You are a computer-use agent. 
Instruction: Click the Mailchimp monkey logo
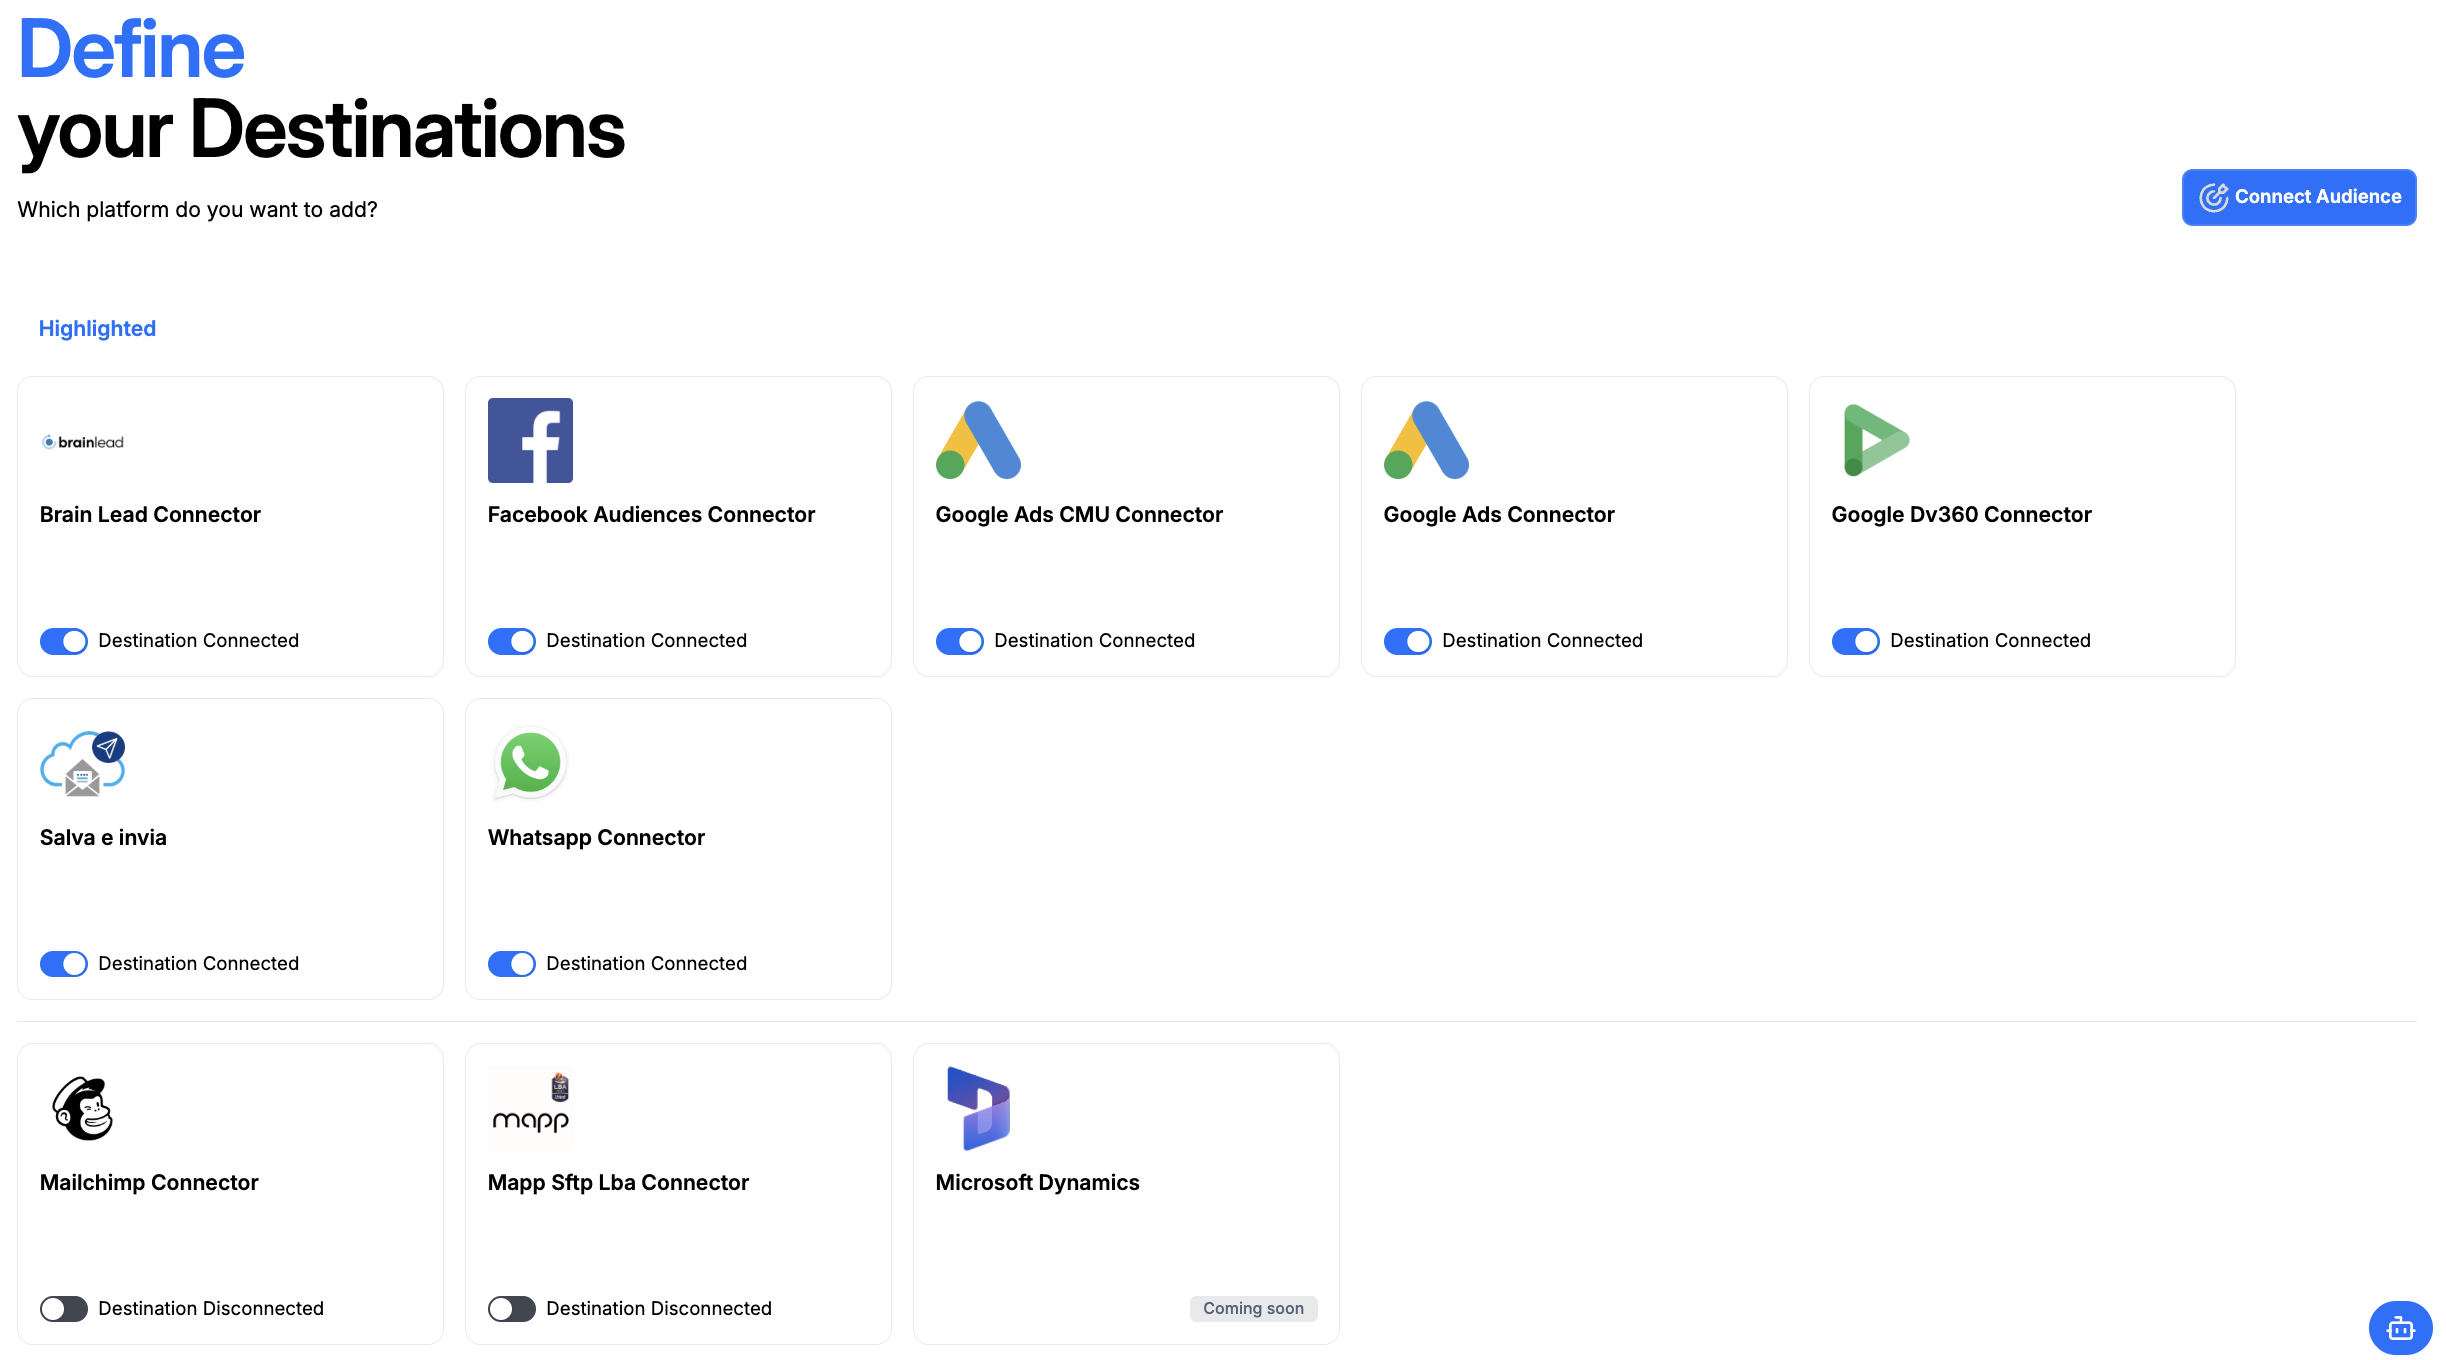coord(83,1108)
